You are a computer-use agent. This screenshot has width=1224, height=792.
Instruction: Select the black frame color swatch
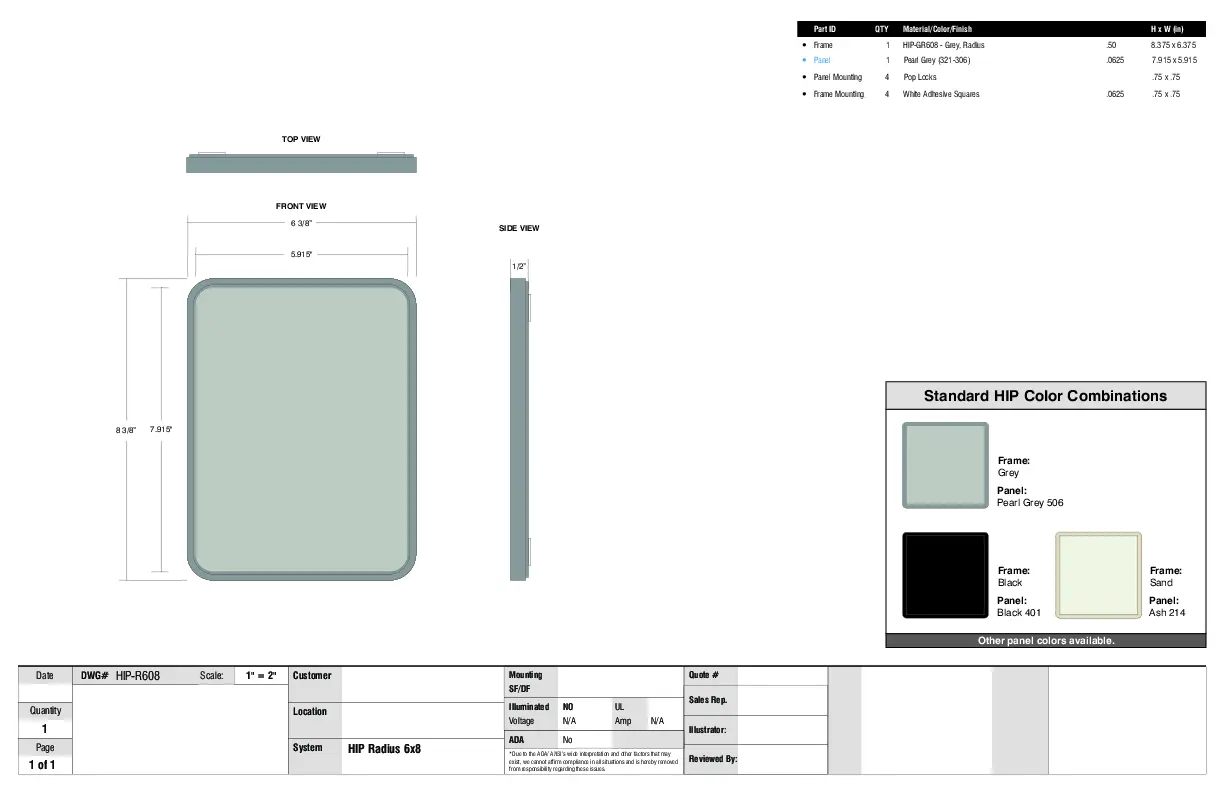click(945, 575)
